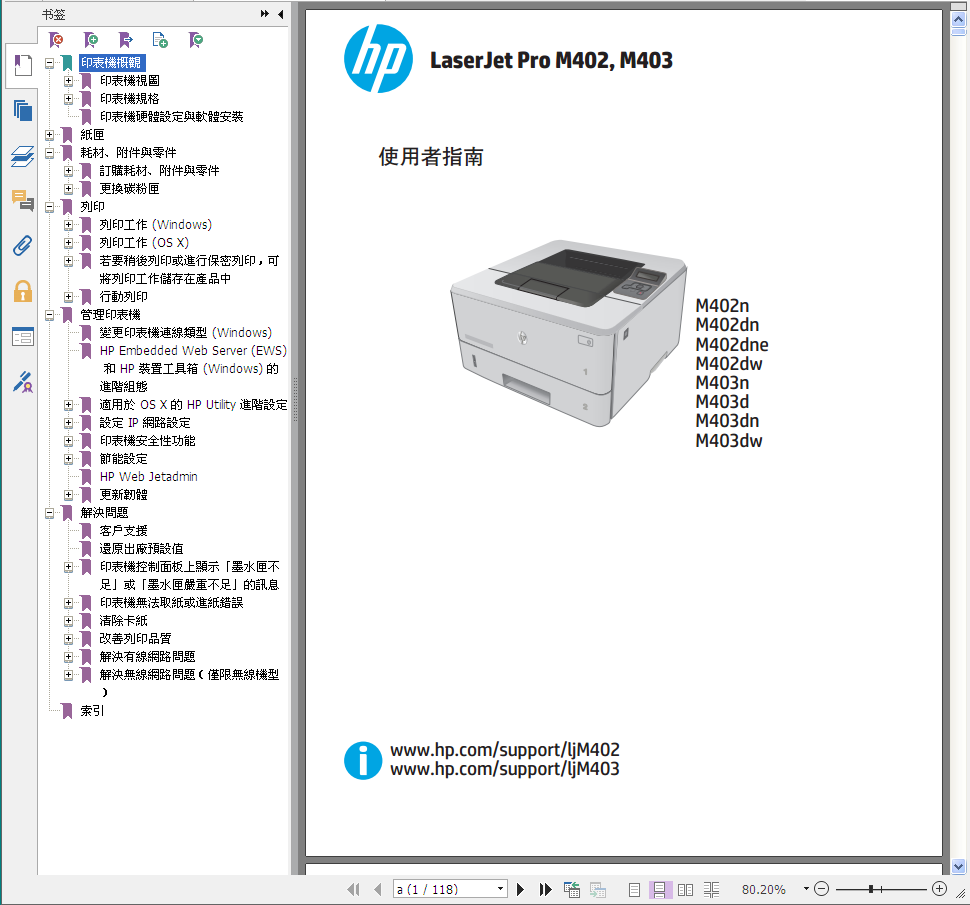The image size is (970, 905).
Task: Collapse the 耗材、附件與零件 bookmark
Action: tap(49, 152)
